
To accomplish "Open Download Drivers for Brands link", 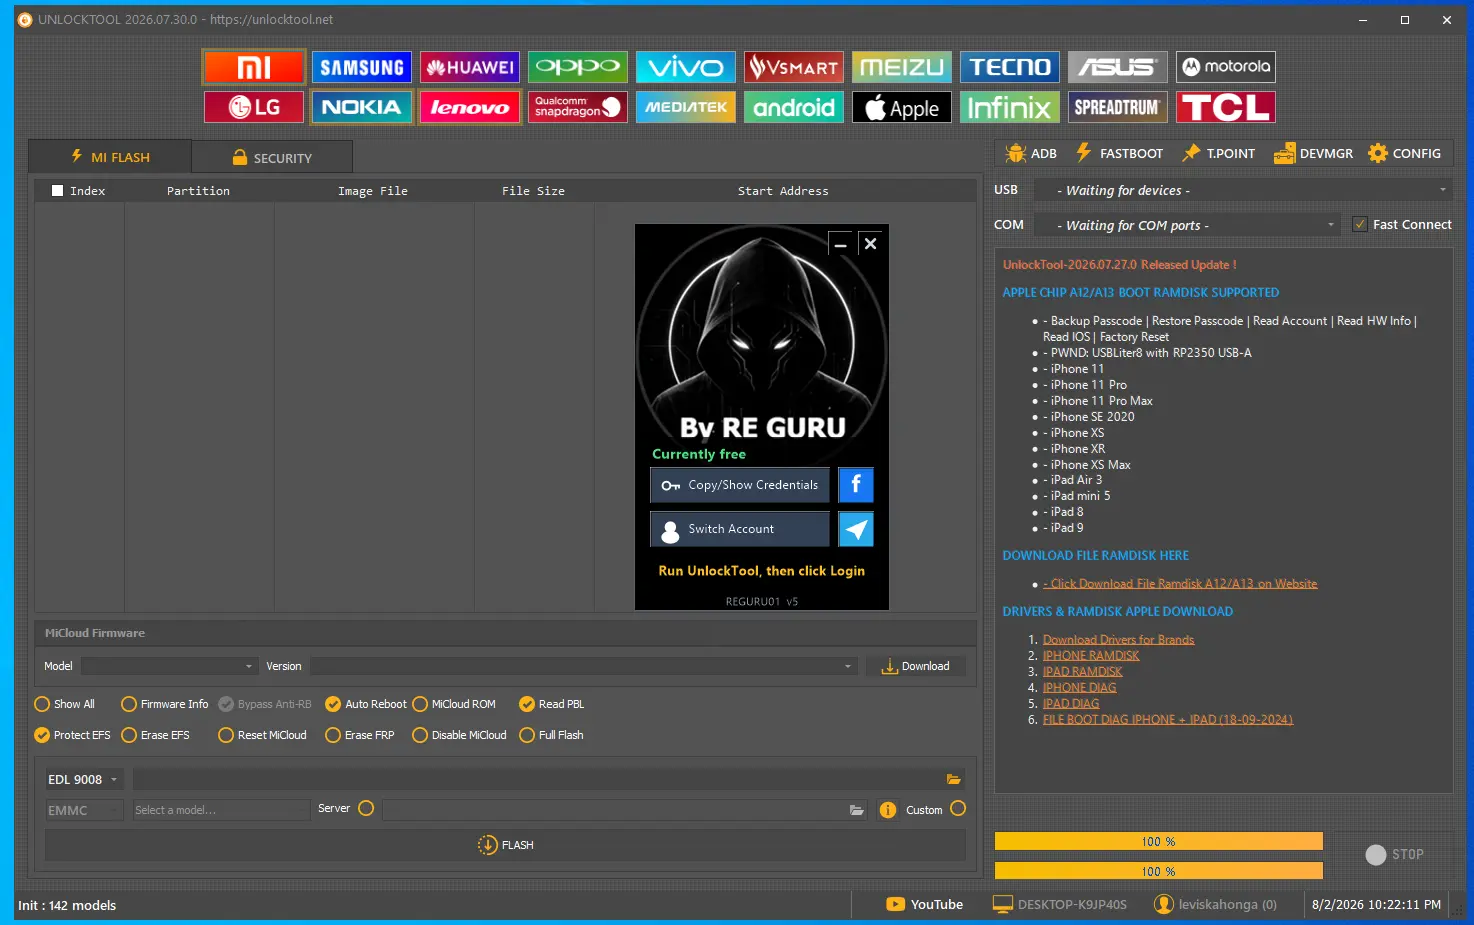I will (1118, 640).
